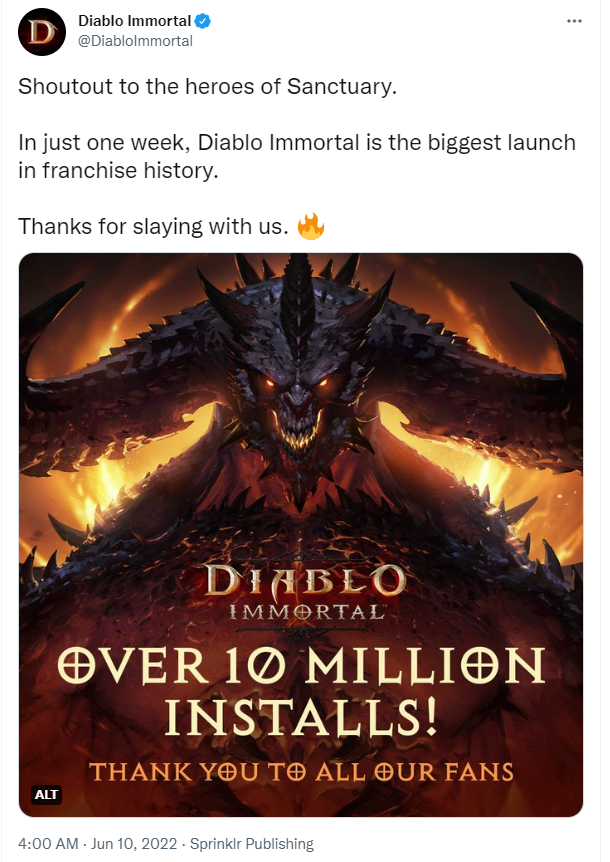The height and width of the screenshot is (862, 610).
Task: Click the 'INSTALLS!' word in the image
Action: coord(301,717)
